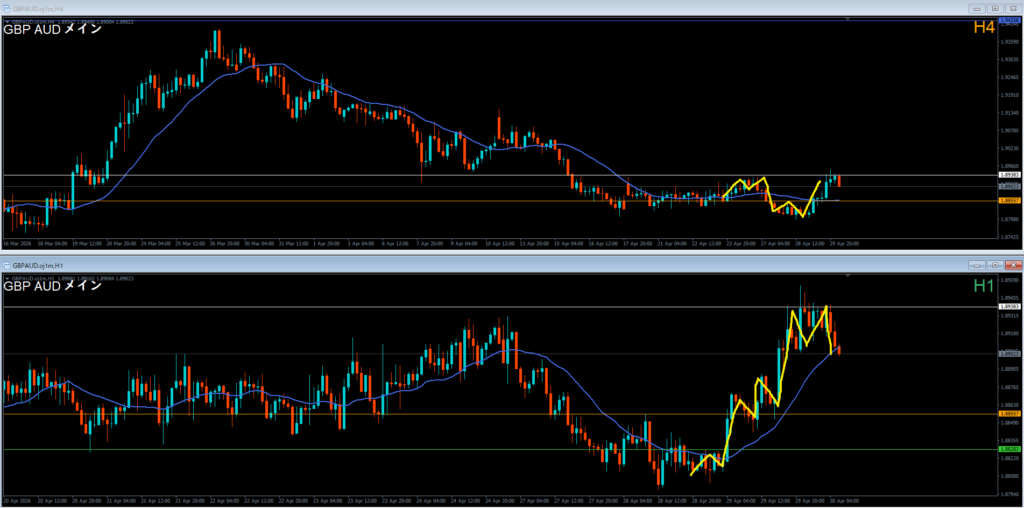
Task: Restore the H1 chart window size
Action: [994, 265]
